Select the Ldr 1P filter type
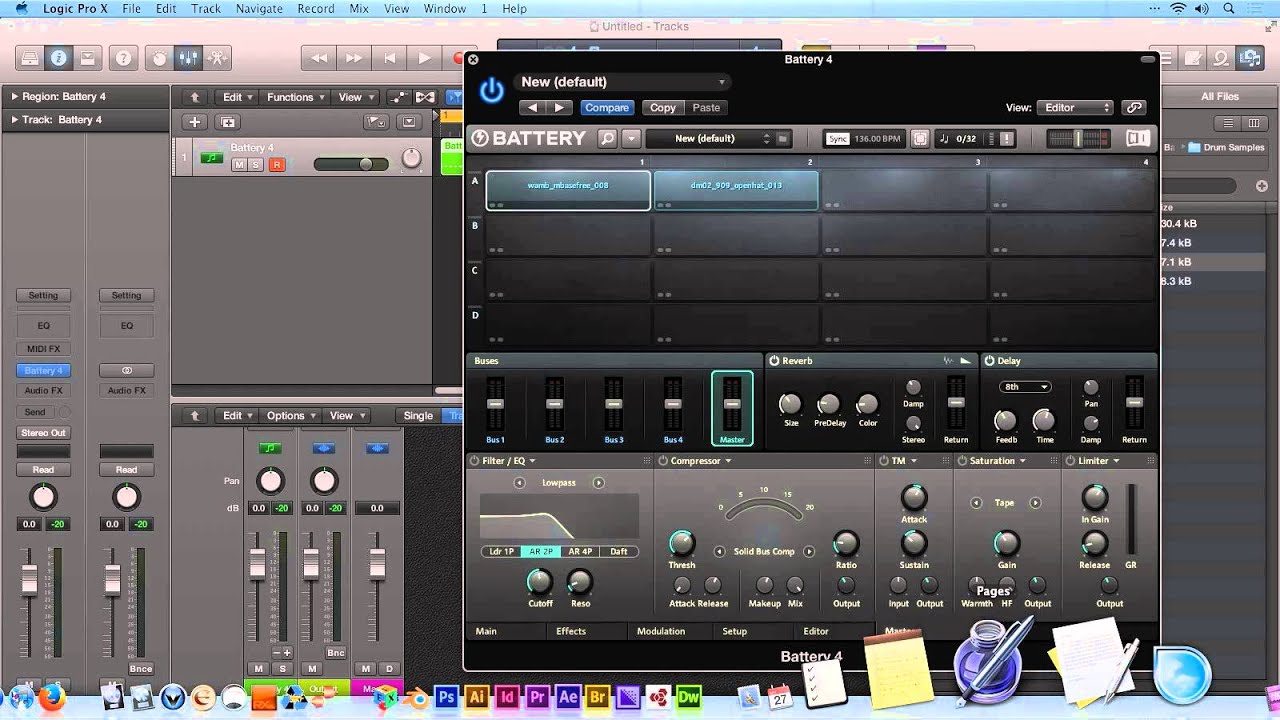 coord(501,551)
